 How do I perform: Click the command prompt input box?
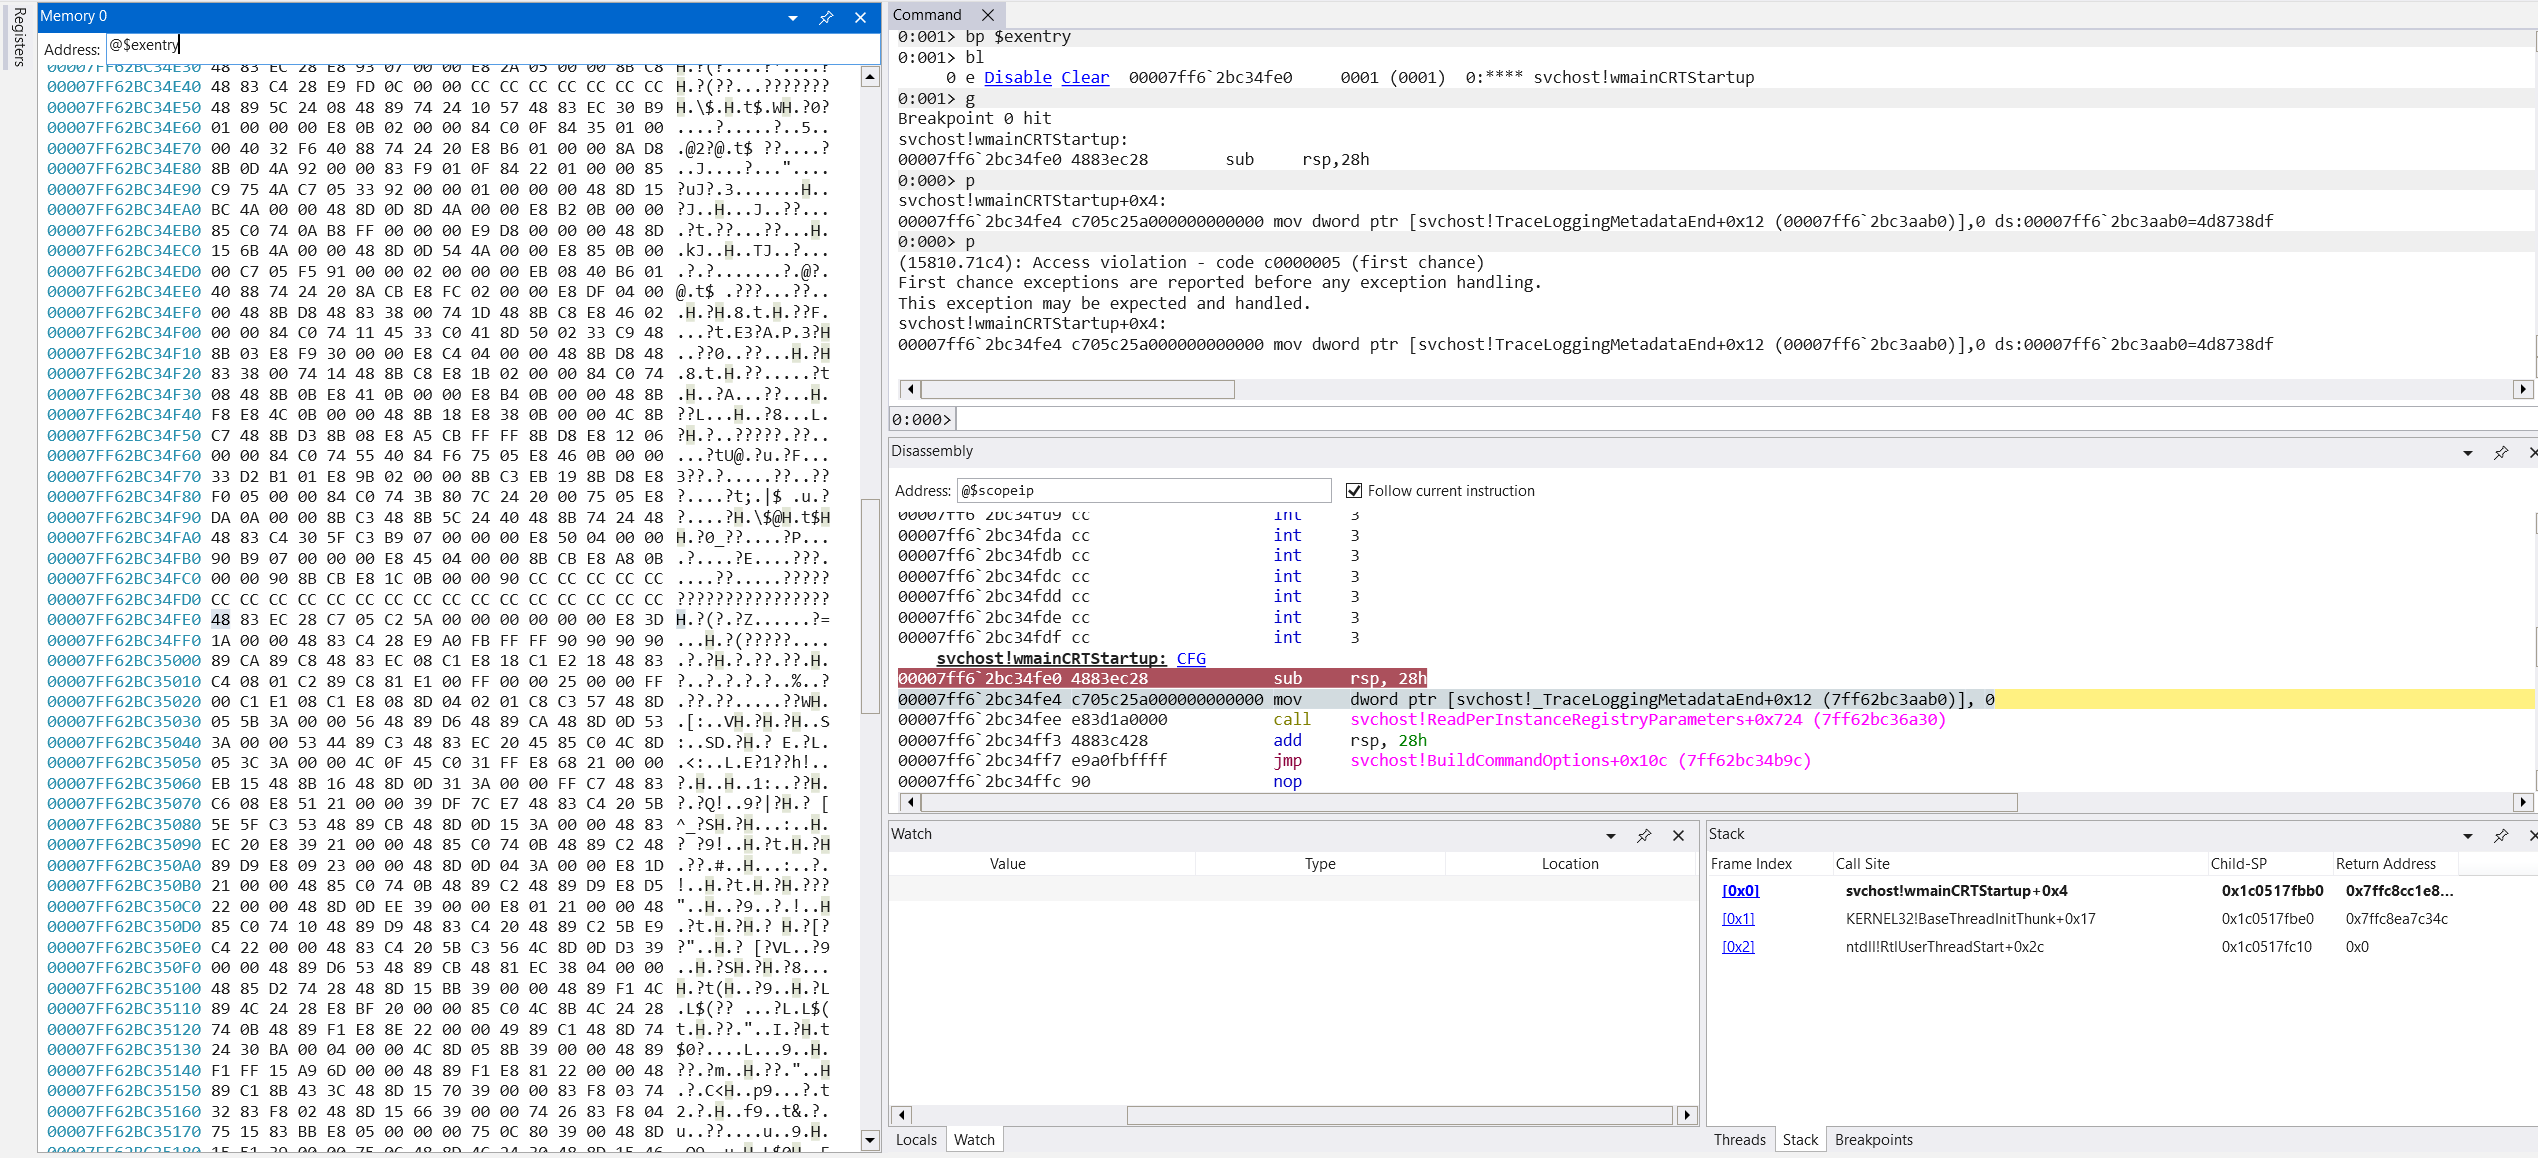pos(1745,420)
